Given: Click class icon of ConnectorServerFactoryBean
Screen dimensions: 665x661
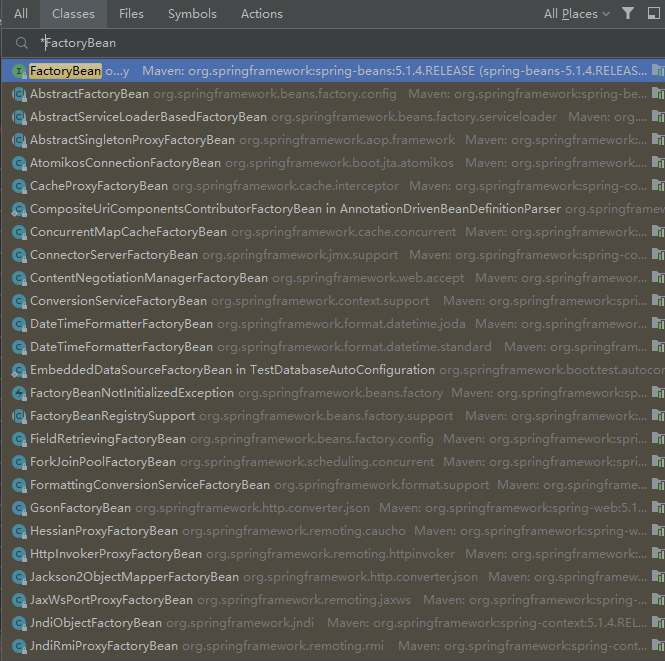Looking at the screenshot, I should [19, 255].
